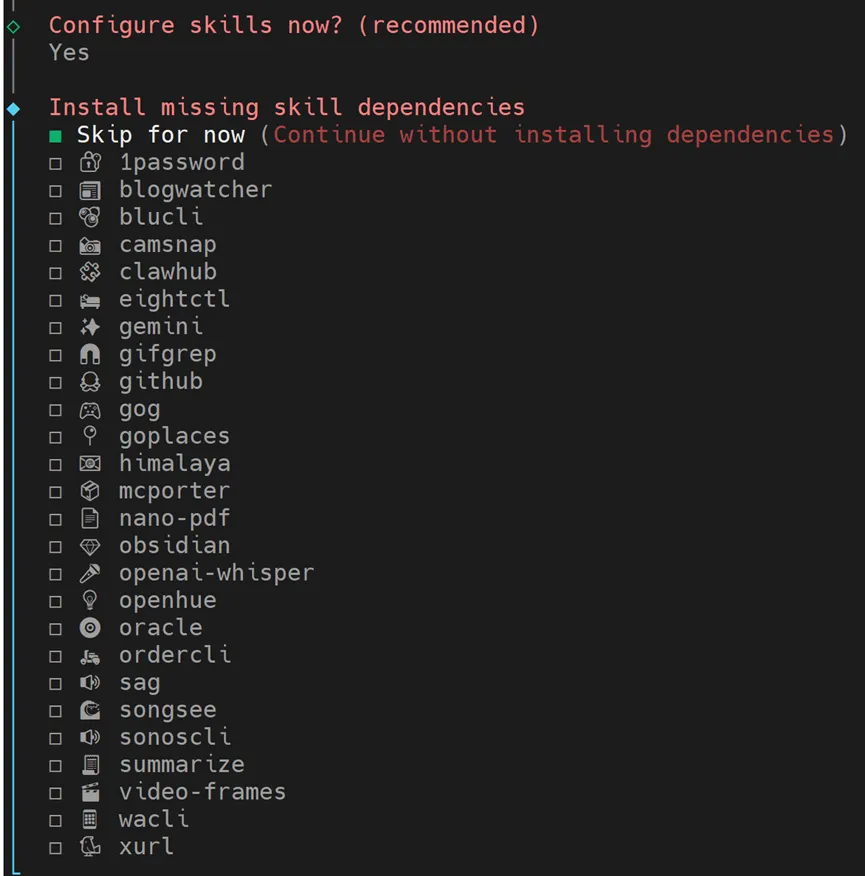Click the Install missing skill dependencies heading

286,107
